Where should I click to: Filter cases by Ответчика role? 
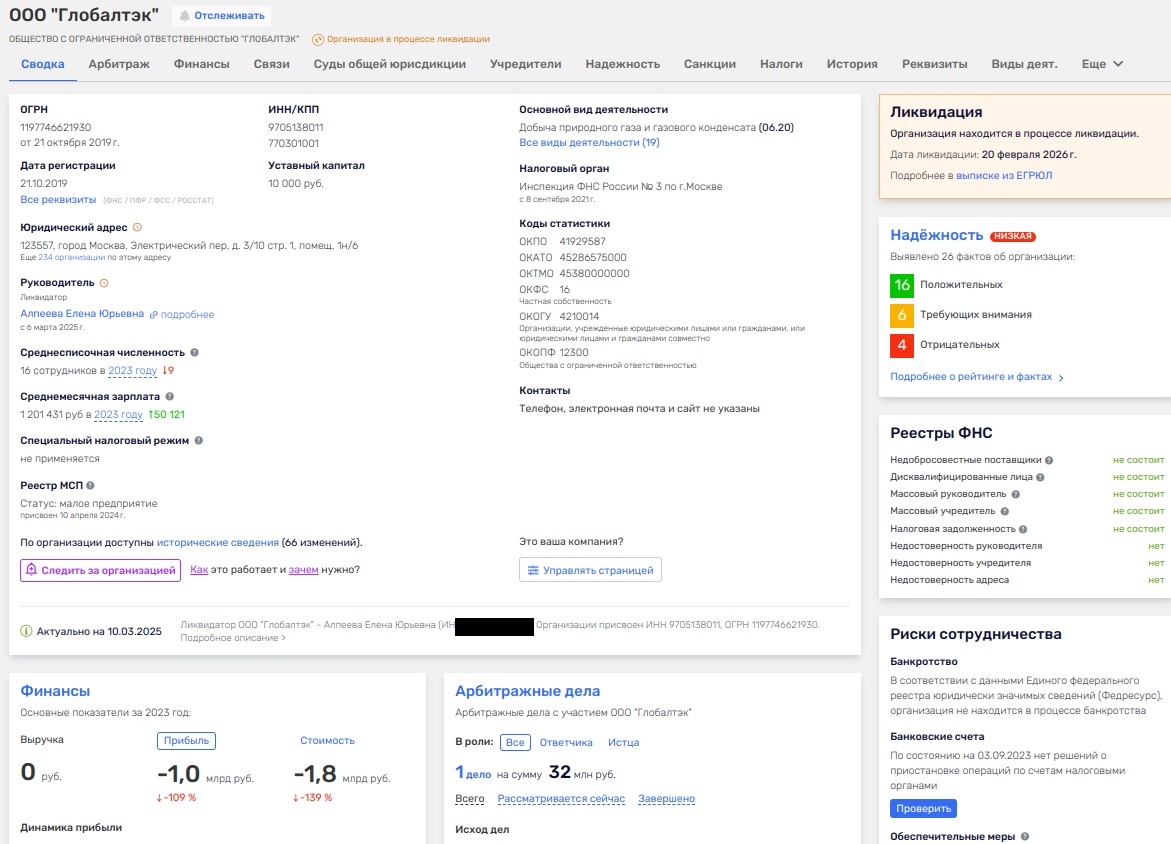[566, 742]
